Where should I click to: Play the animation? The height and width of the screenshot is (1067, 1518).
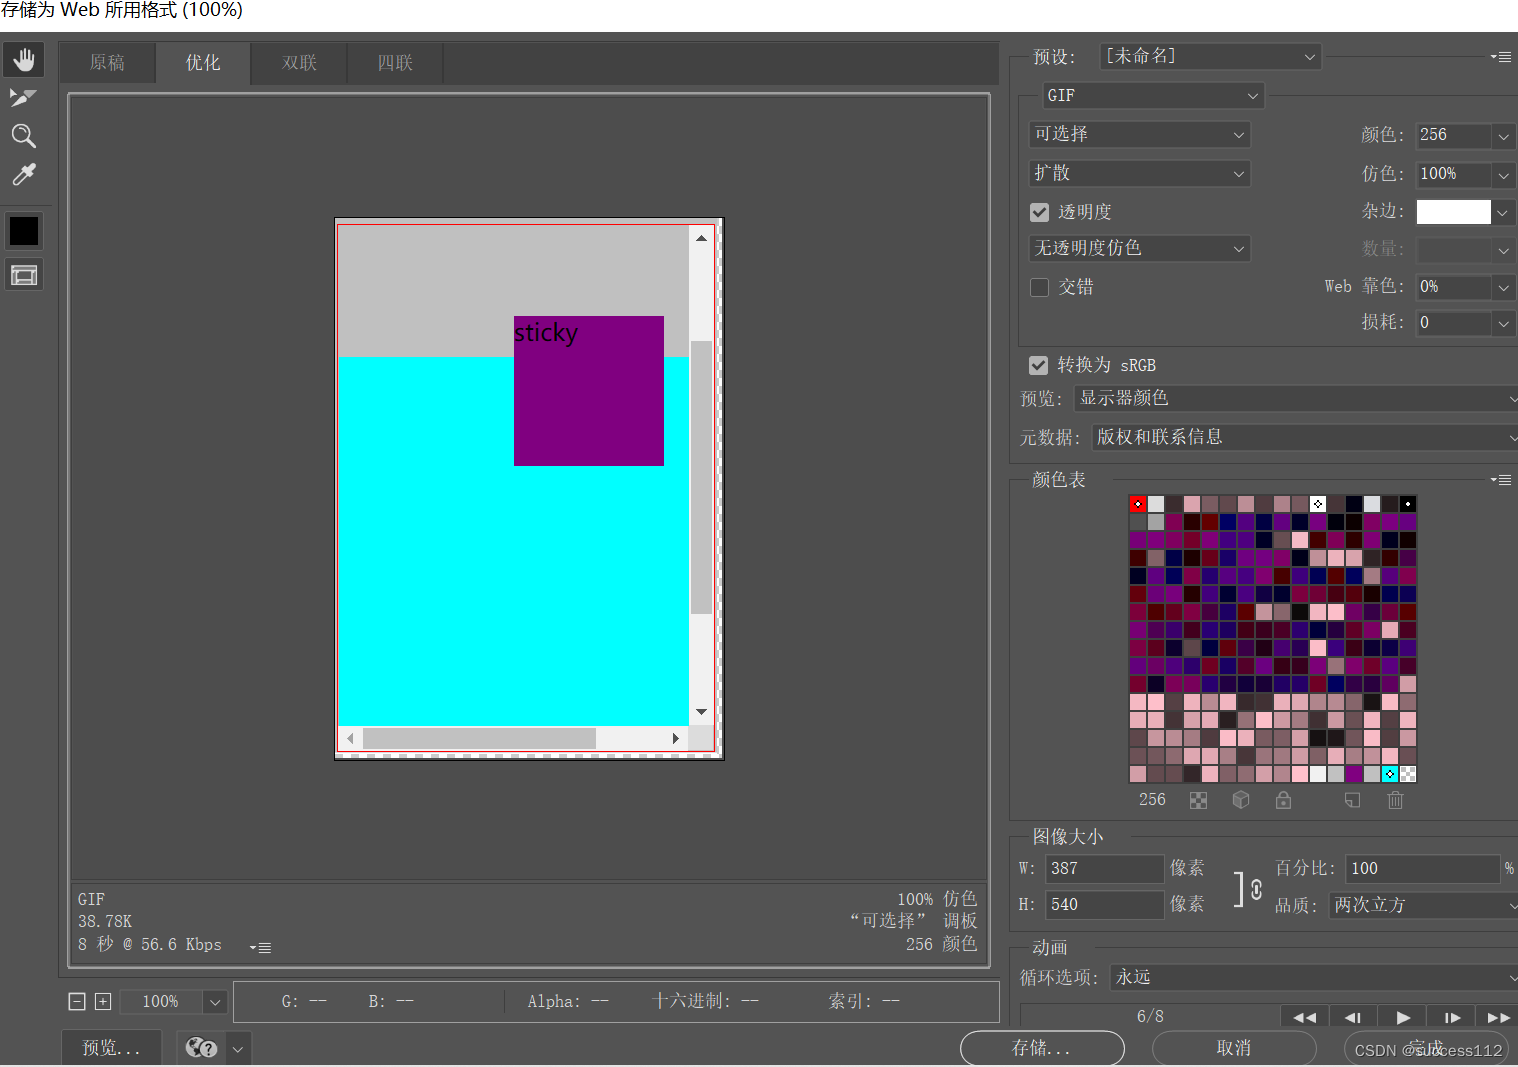click(x=1403, y=1017)
